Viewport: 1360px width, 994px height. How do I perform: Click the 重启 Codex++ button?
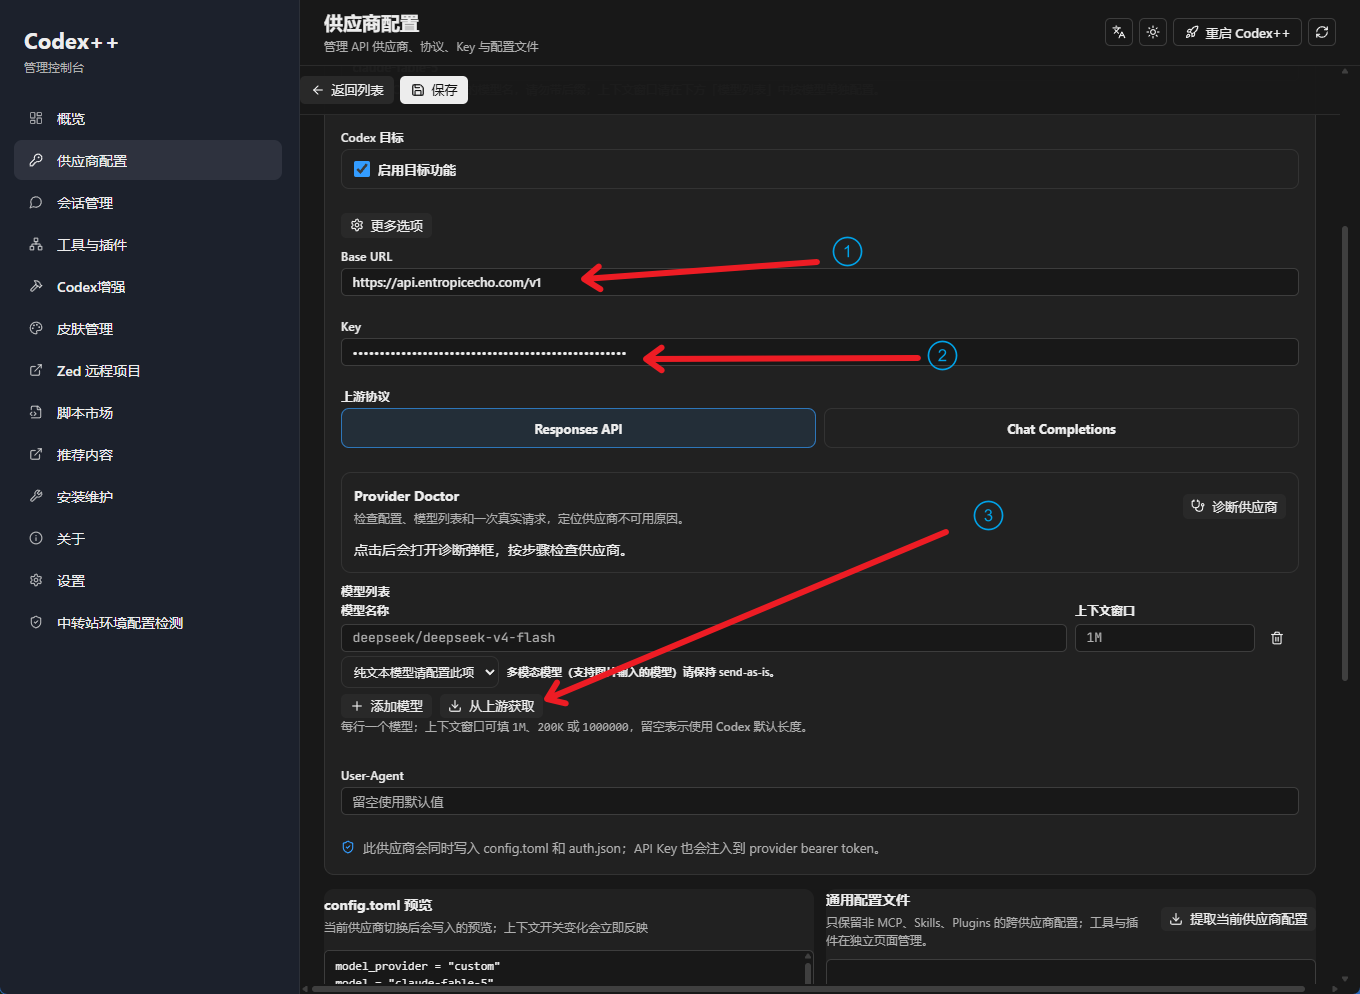[x=1237, y=32]
